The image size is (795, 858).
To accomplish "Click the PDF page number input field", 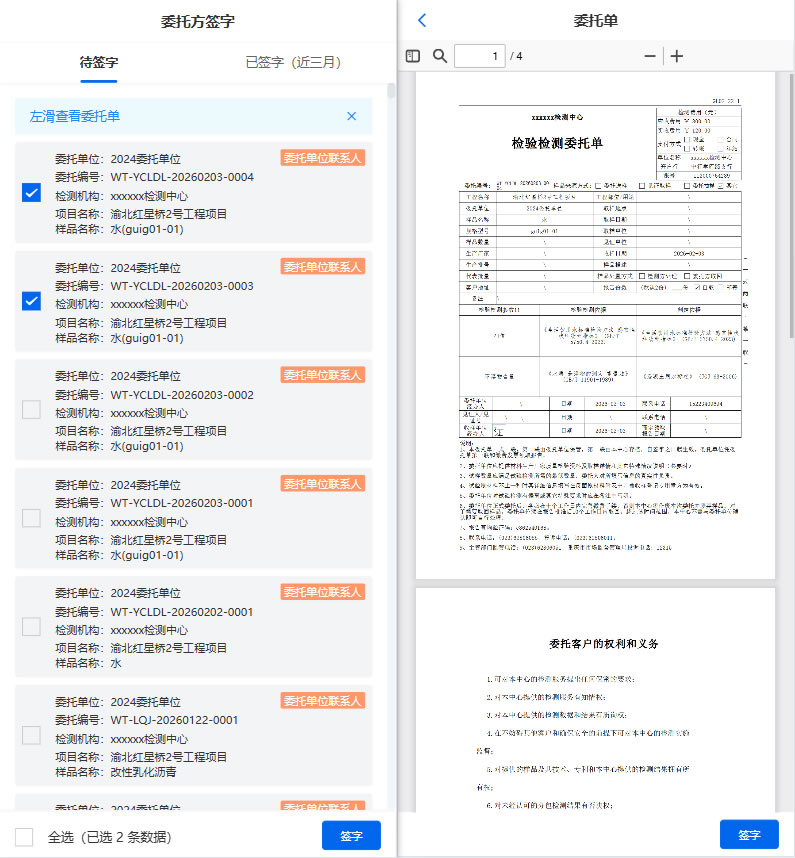I will point(479,56).
